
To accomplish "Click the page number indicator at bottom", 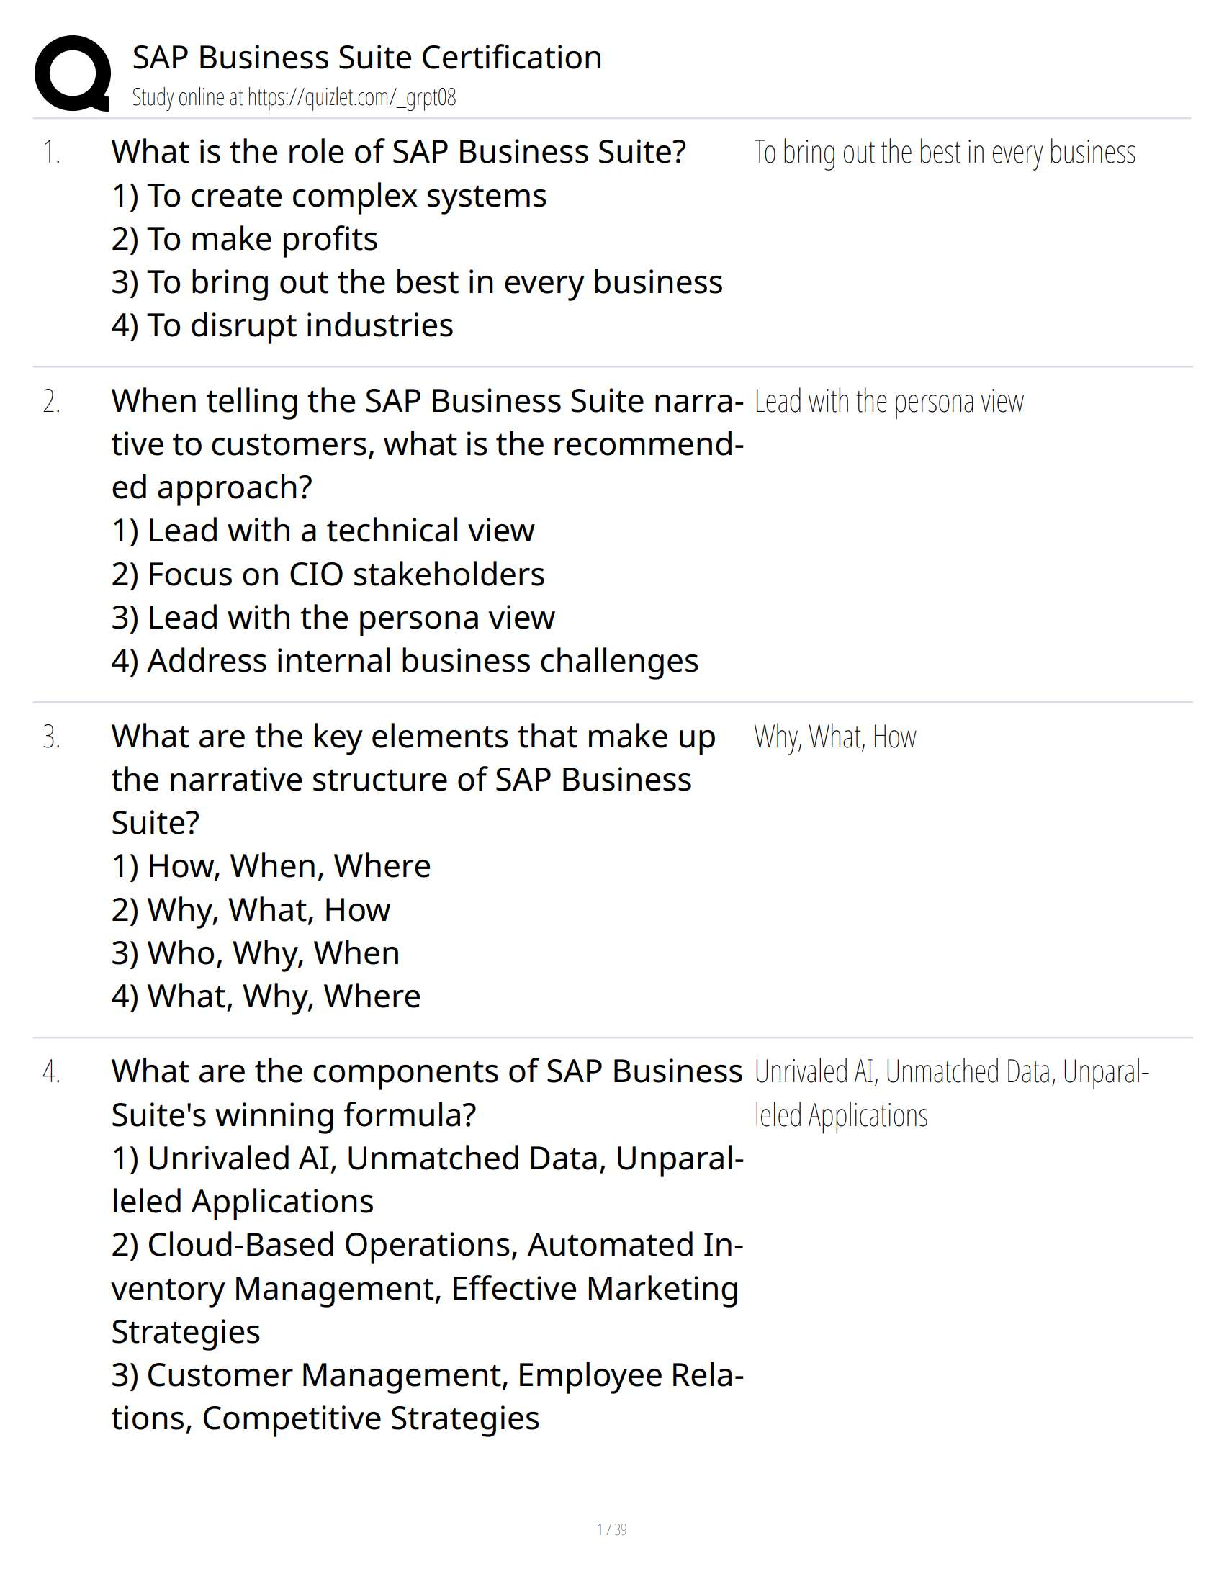I will point(611,1529).
